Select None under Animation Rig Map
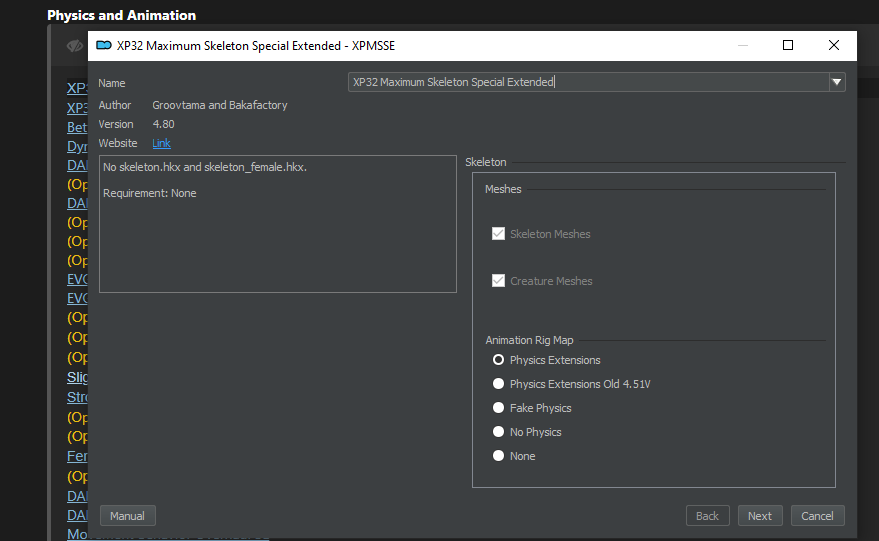The width and height of the screenshot is (879, 541). (498, 456)
